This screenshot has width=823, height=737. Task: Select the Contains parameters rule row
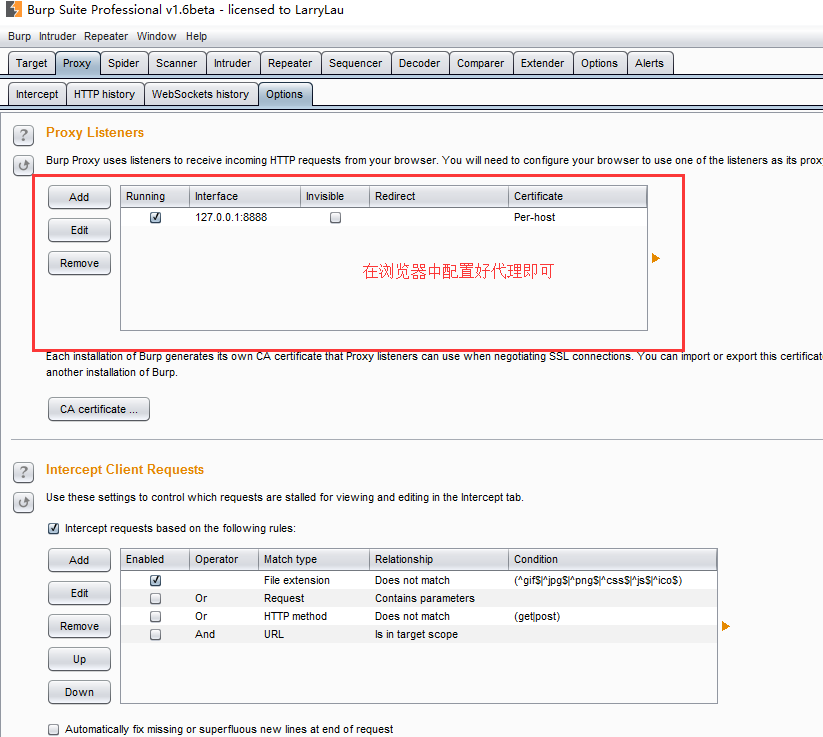tap(419, 598)
